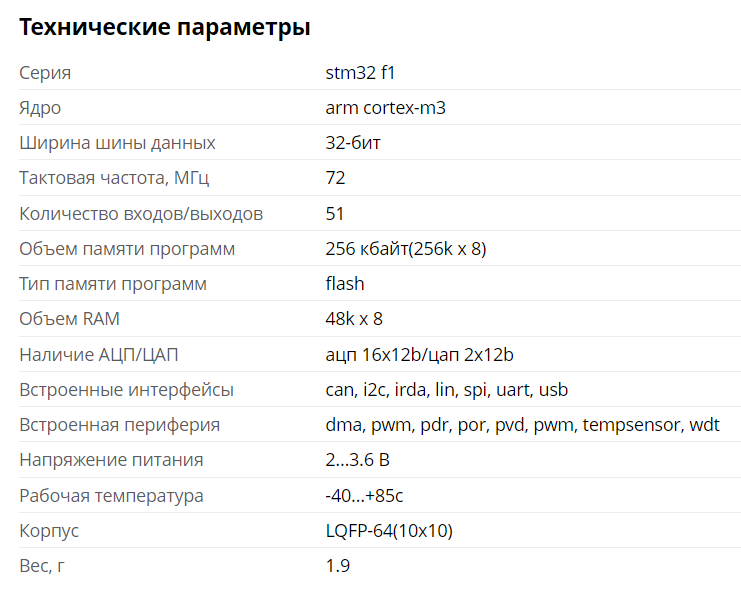Click the "ацп 16x12b/цап 2x12b" value

tap(419, 355)
